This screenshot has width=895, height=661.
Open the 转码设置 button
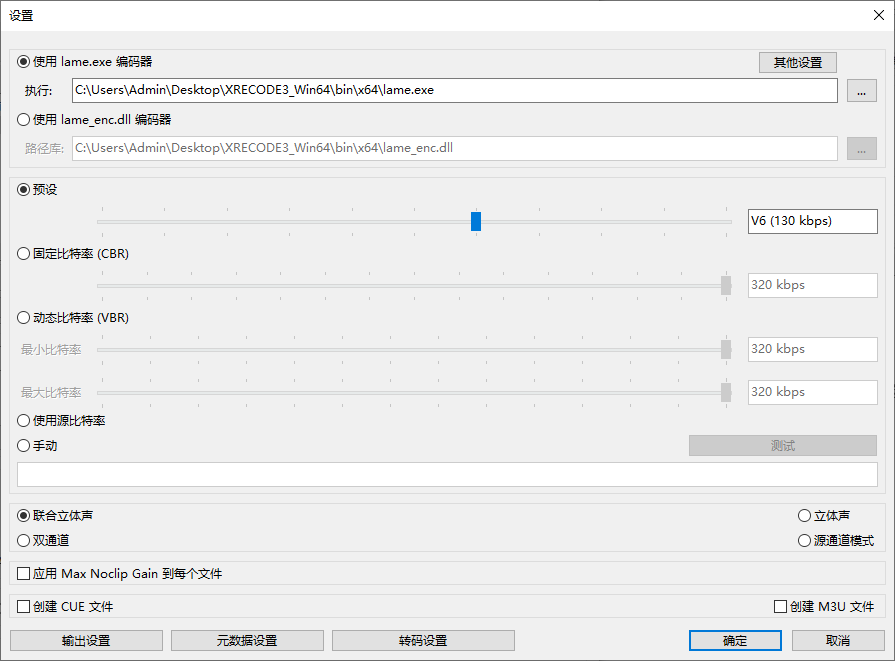423,640
